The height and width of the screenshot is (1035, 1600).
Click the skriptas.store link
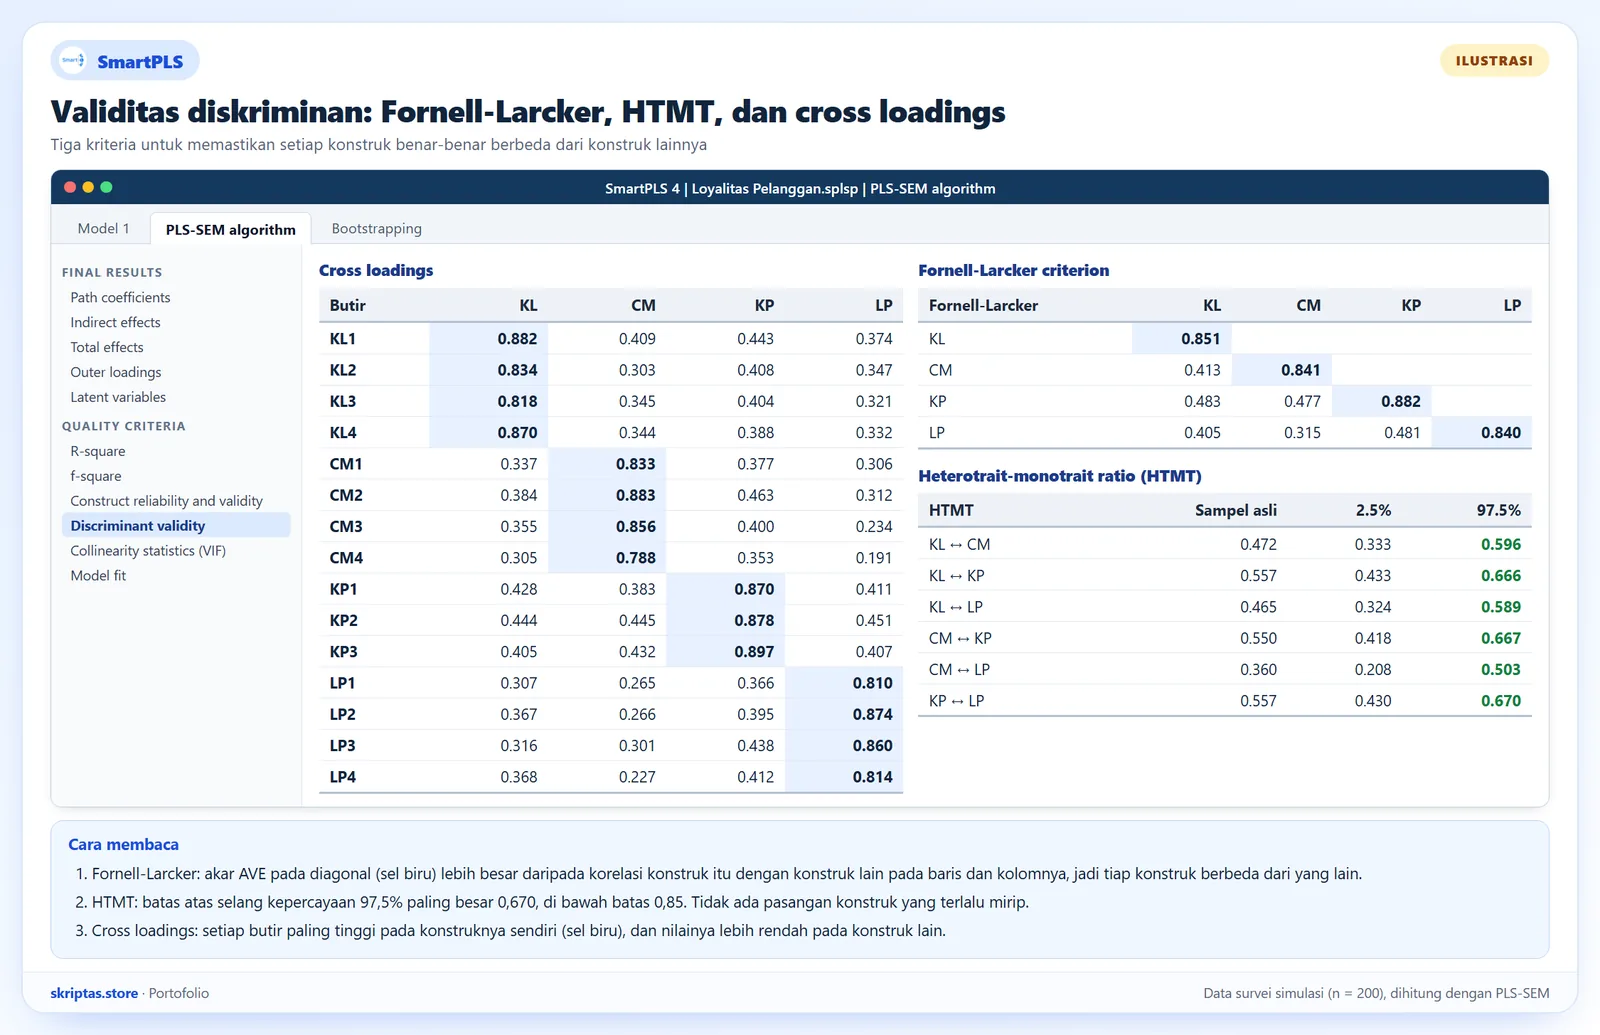94,993
